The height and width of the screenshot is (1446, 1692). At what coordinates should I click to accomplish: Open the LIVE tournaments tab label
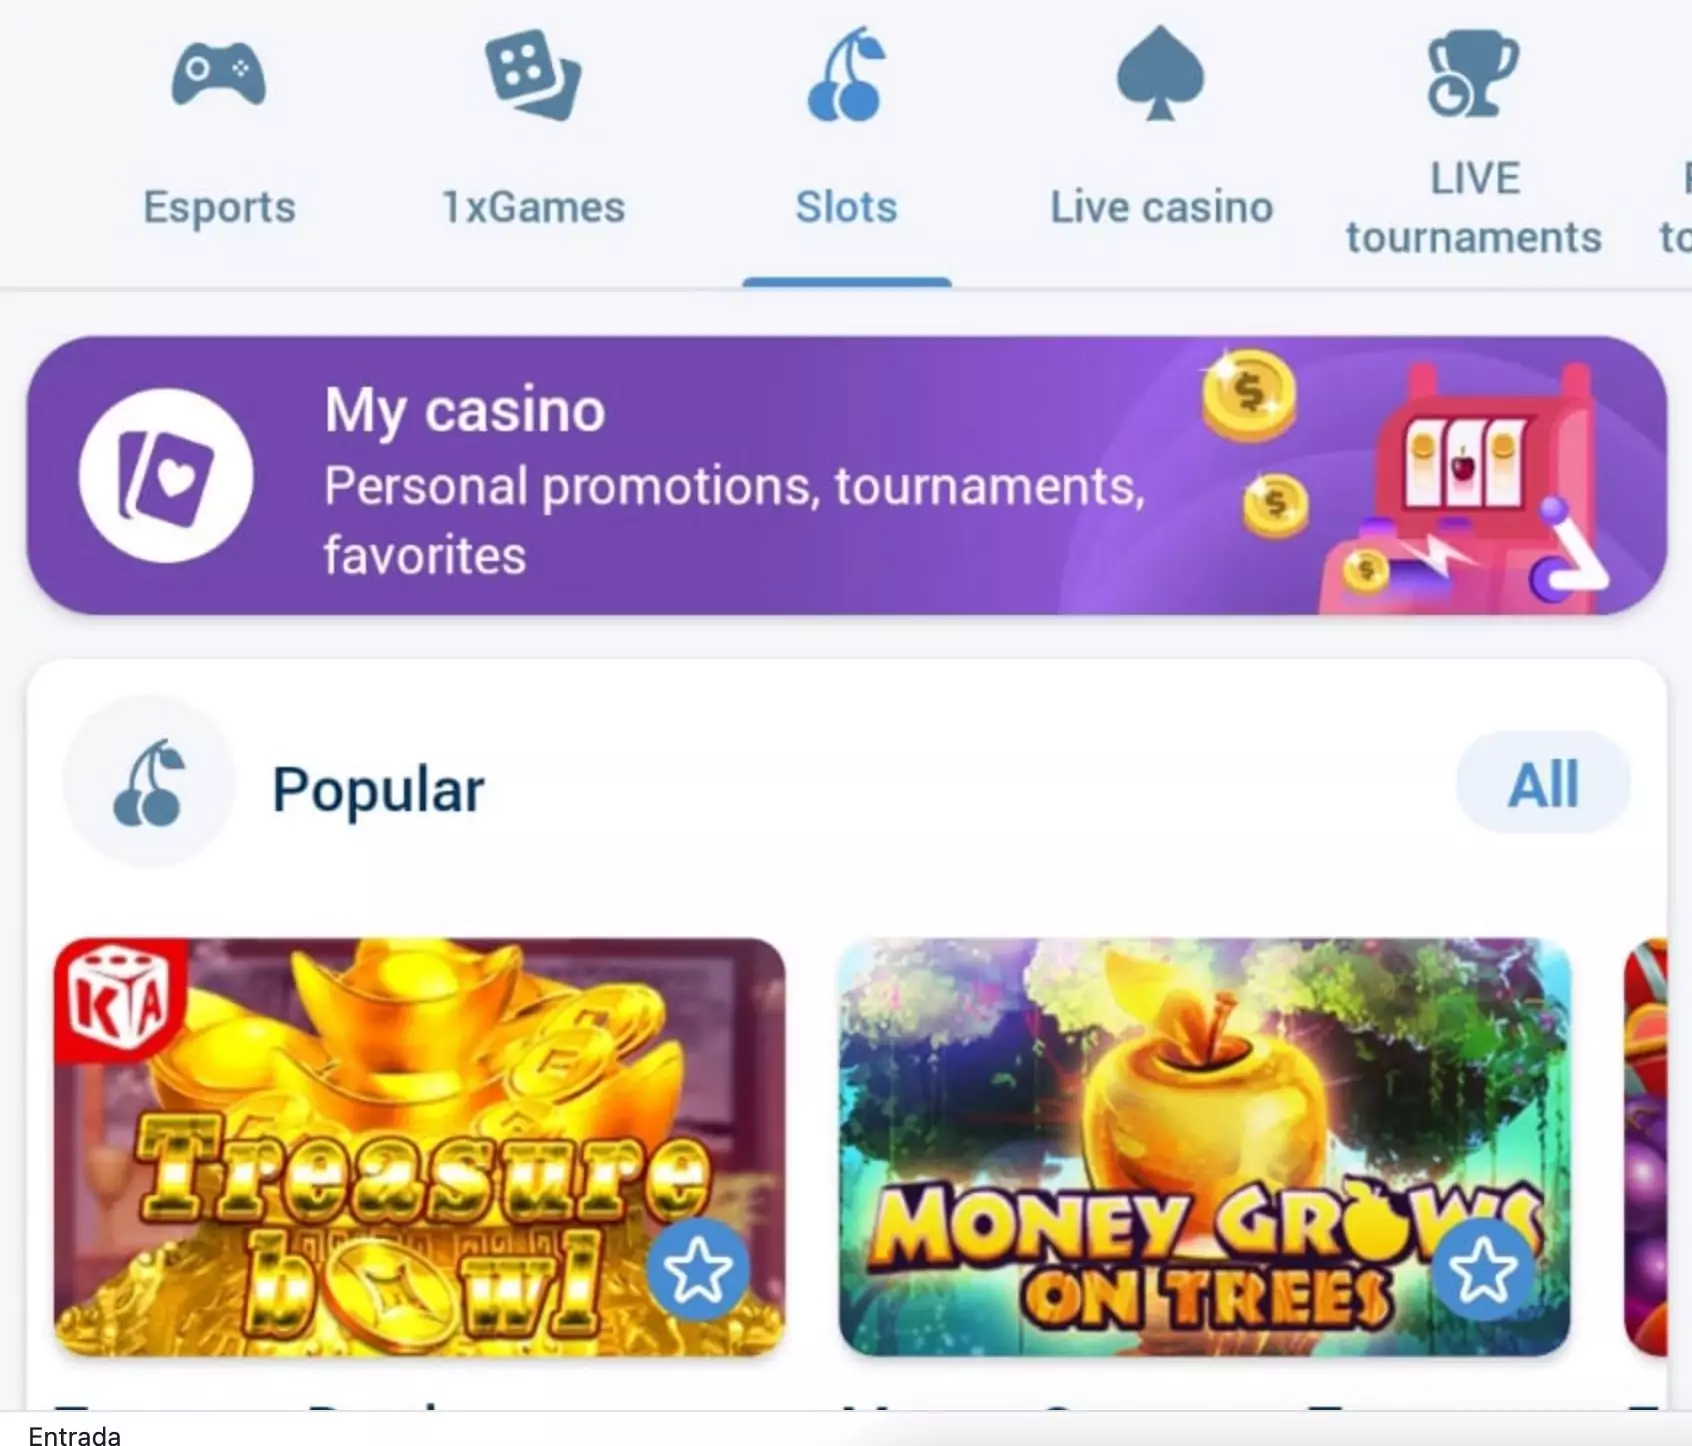pyautogui.click(x=1474, y=208)
